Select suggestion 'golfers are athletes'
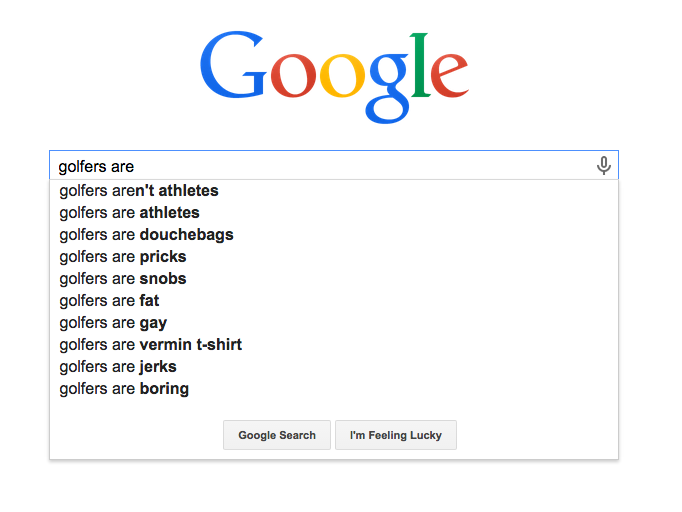Viewport: 682px width, 512px height. (x=334, y=213)
